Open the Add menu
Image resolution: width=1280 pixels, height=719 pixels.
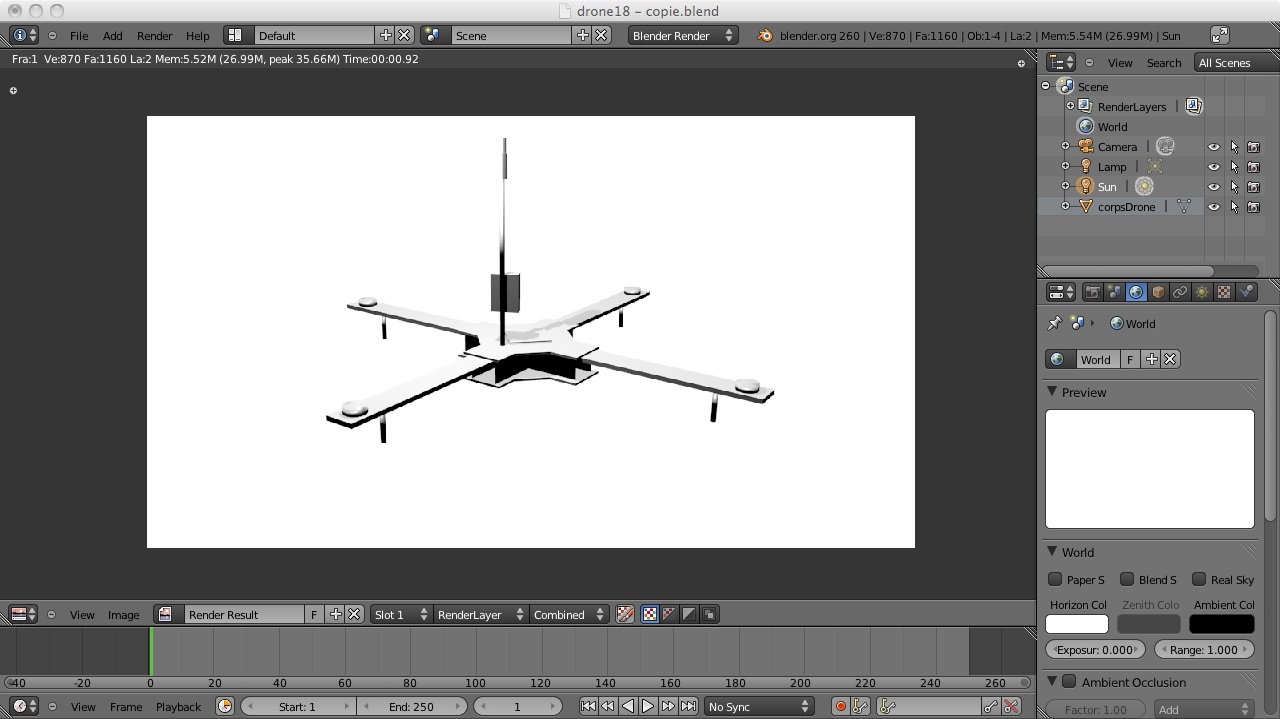coord(113,35)
